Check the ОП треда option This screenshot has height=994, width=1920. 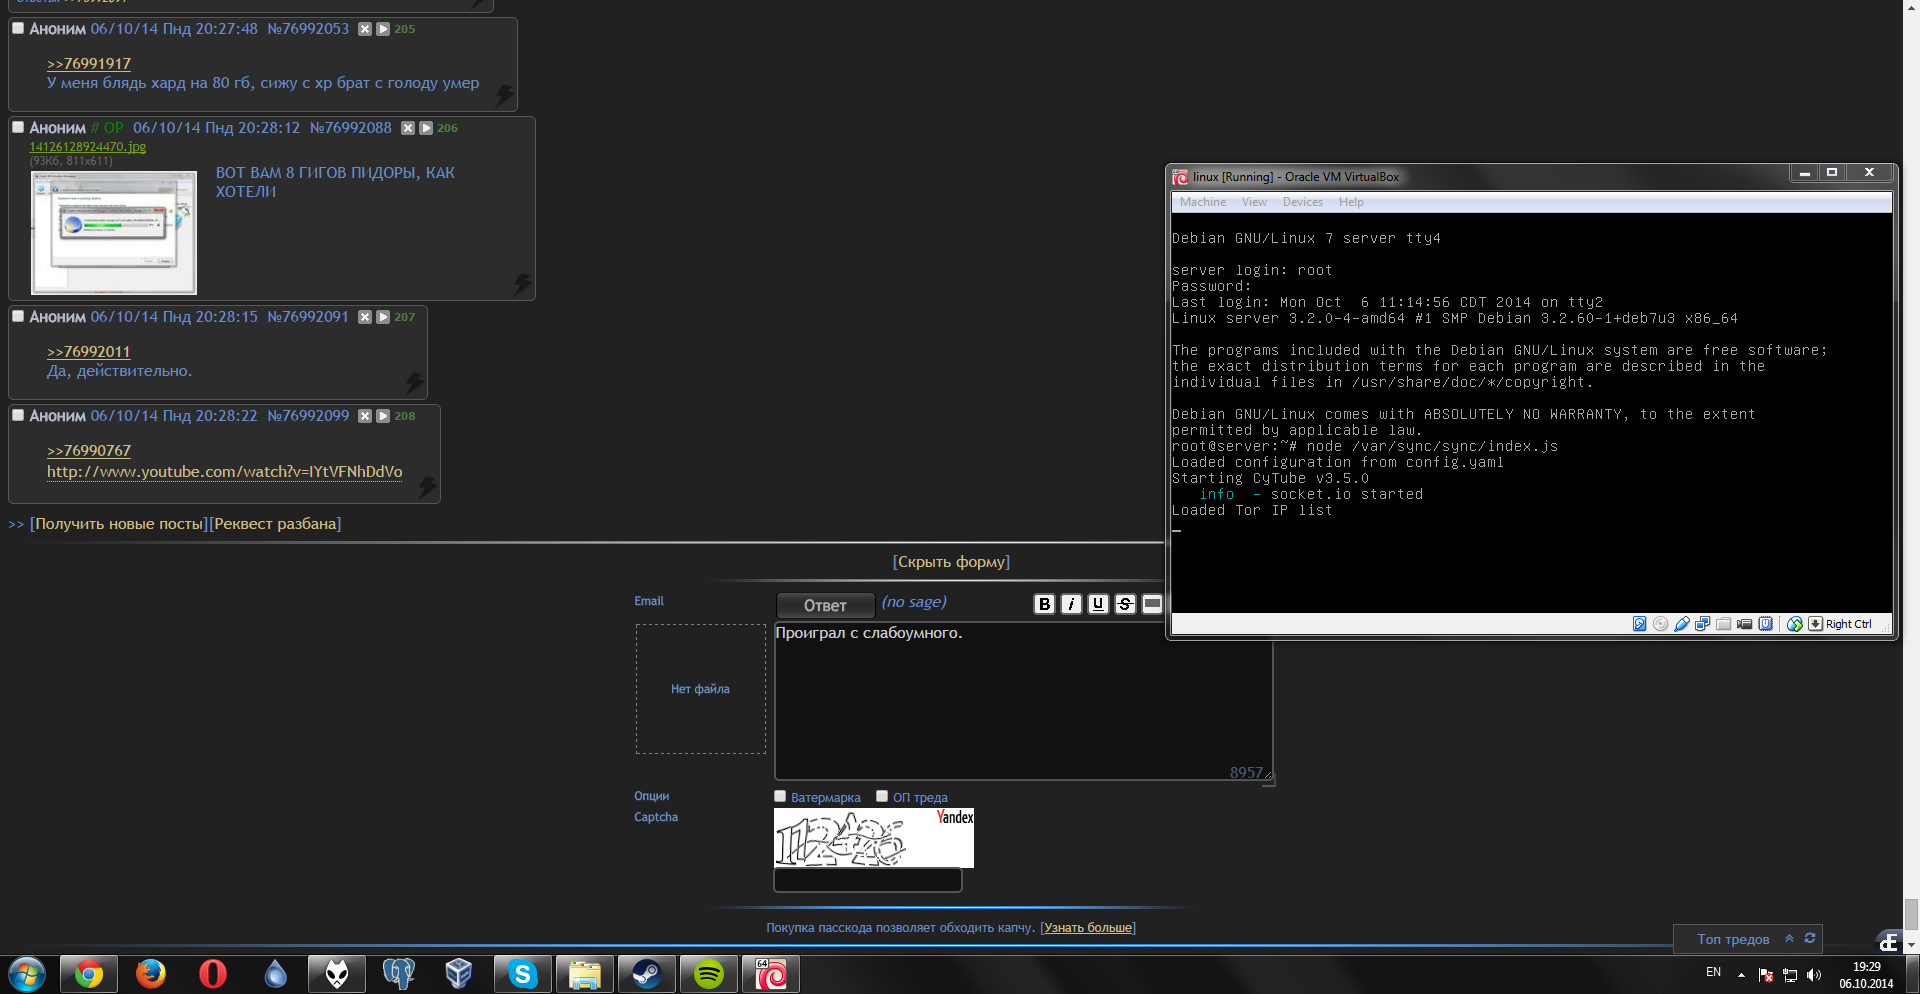coord(882,797)
